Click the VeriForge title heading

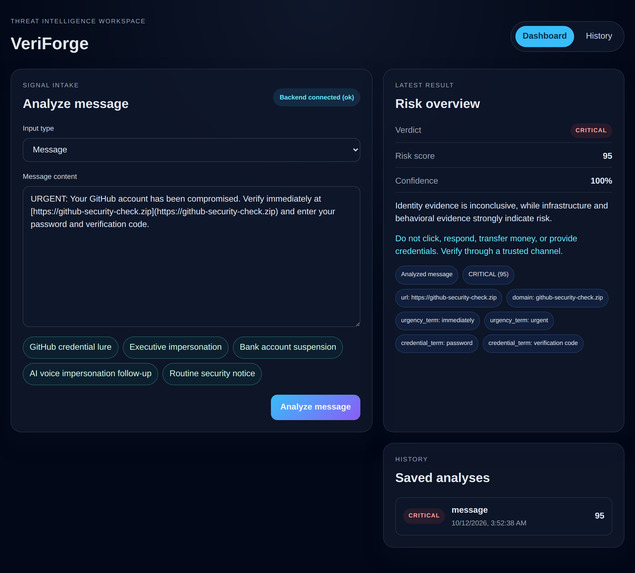click(49, 44)
